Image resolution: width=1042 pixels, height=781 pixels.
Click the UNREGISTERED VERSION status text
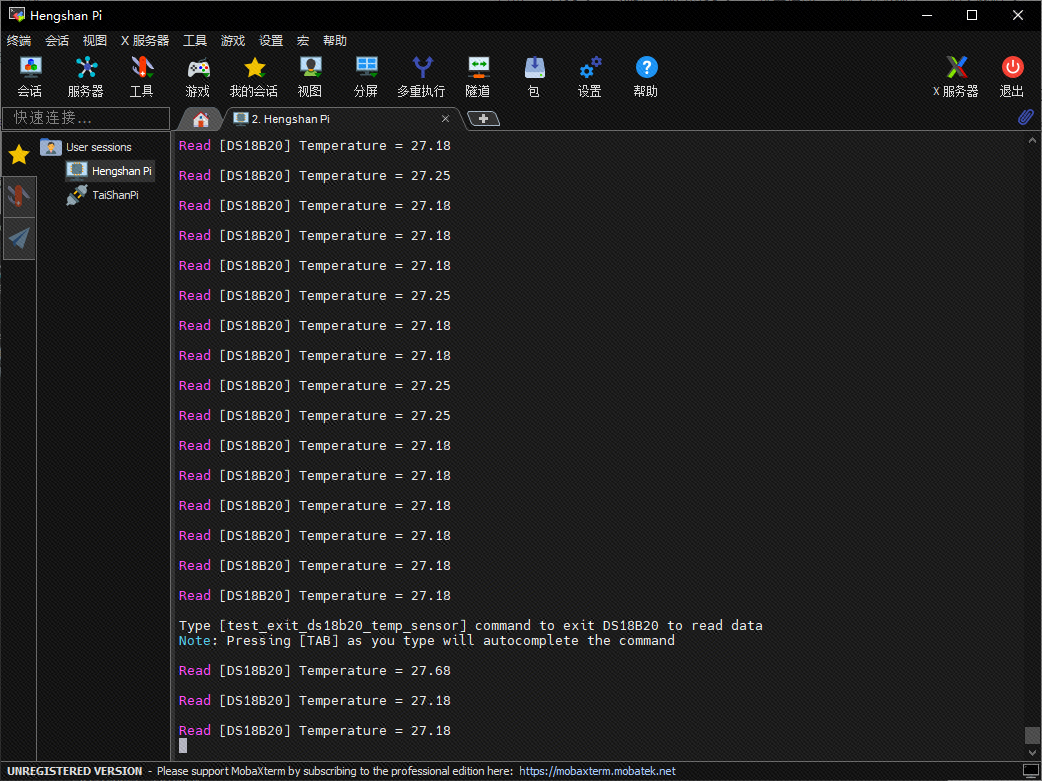(x=74, y=771)
